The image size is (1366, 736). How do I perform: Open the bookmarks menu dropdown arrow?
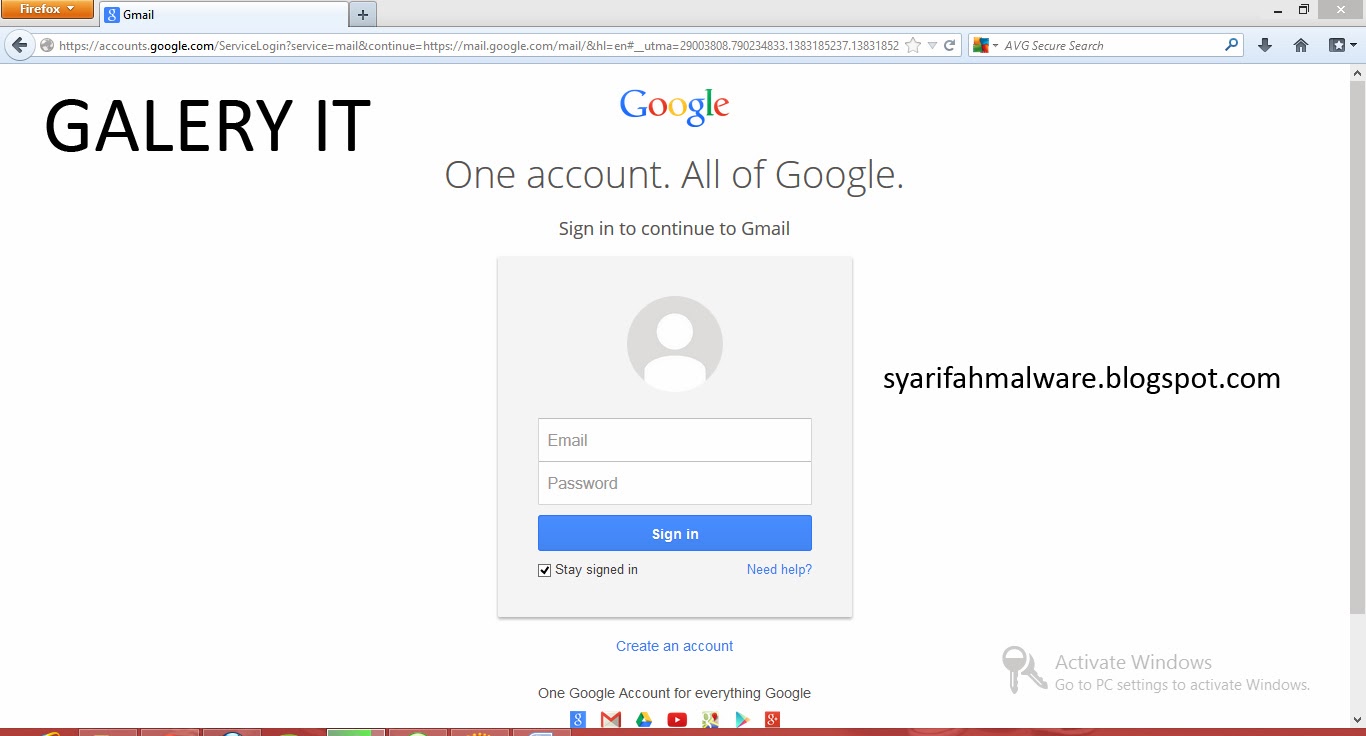[1352, 45]
